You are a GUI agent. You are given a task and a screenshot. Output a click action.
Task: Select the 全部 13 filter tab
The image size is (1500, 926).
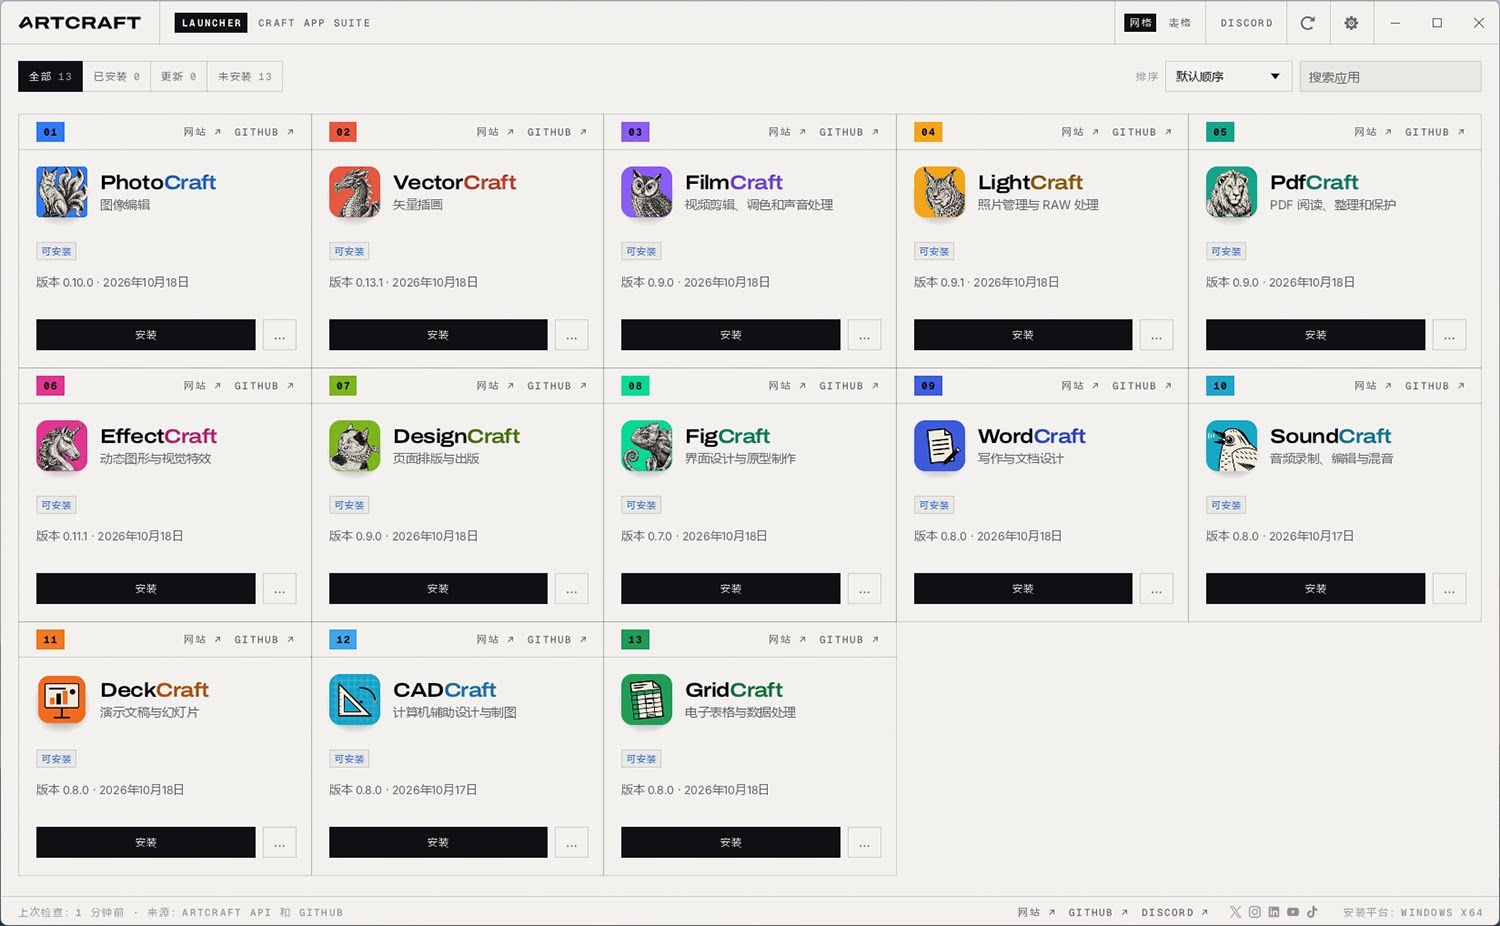50,77
